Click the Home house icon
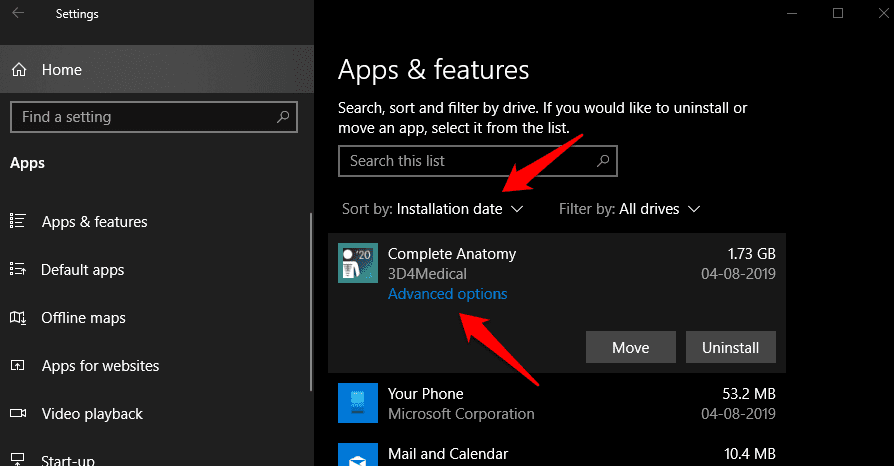The height and width of the screenshot is (466, 894). (19, 70)
